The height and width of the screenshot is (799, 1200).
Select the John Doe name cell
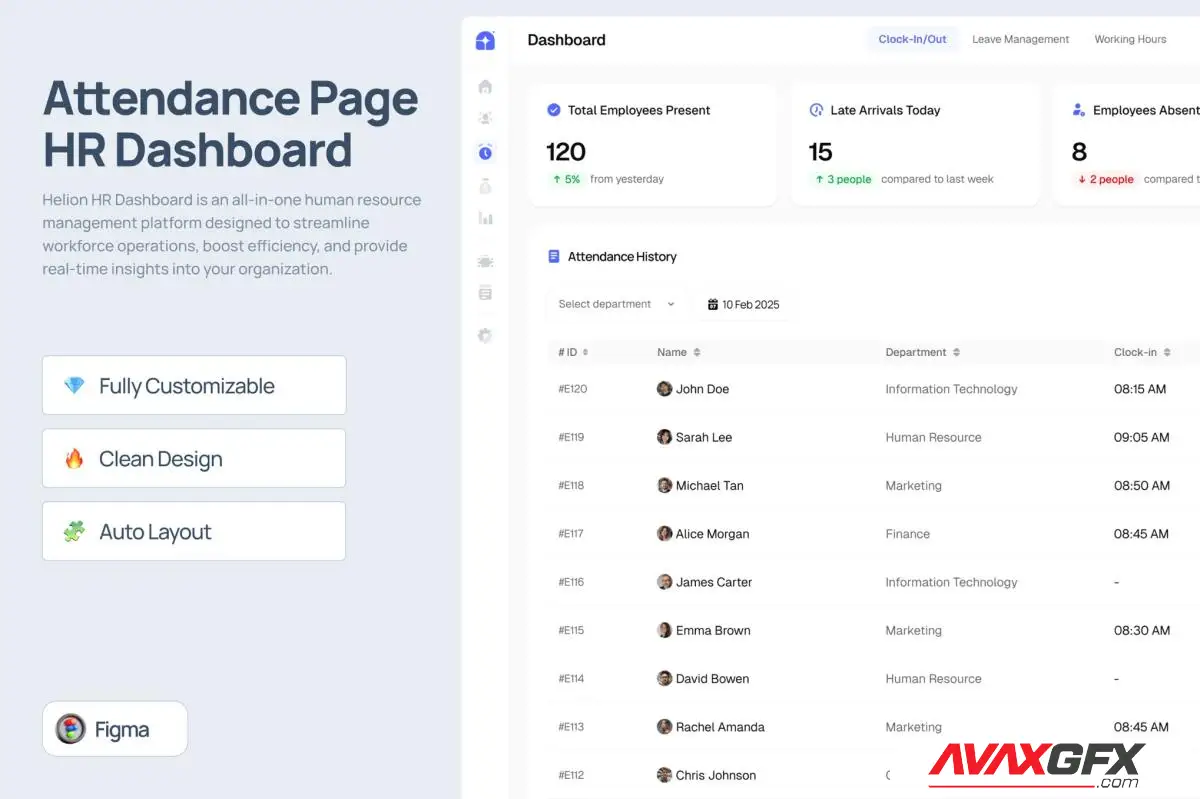(x=693, y=389)
